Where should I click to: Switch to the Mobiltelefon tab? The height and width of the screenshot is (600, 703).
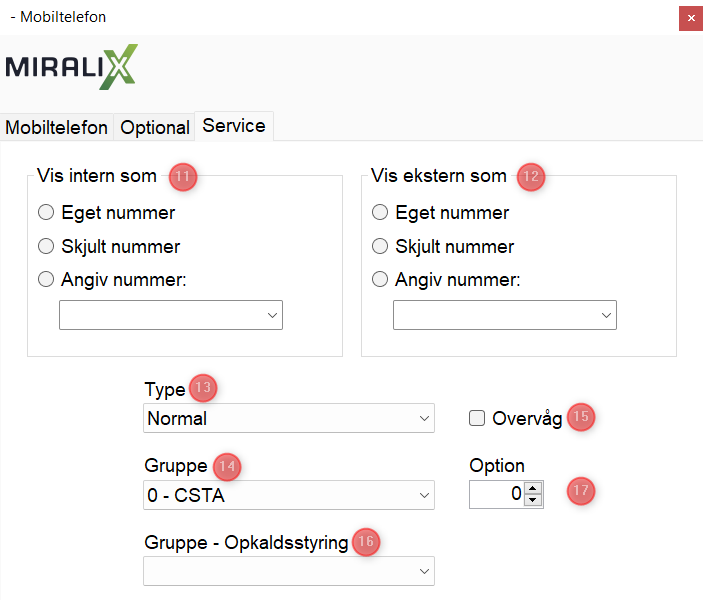pyautogui.click(x=57, y=128)
